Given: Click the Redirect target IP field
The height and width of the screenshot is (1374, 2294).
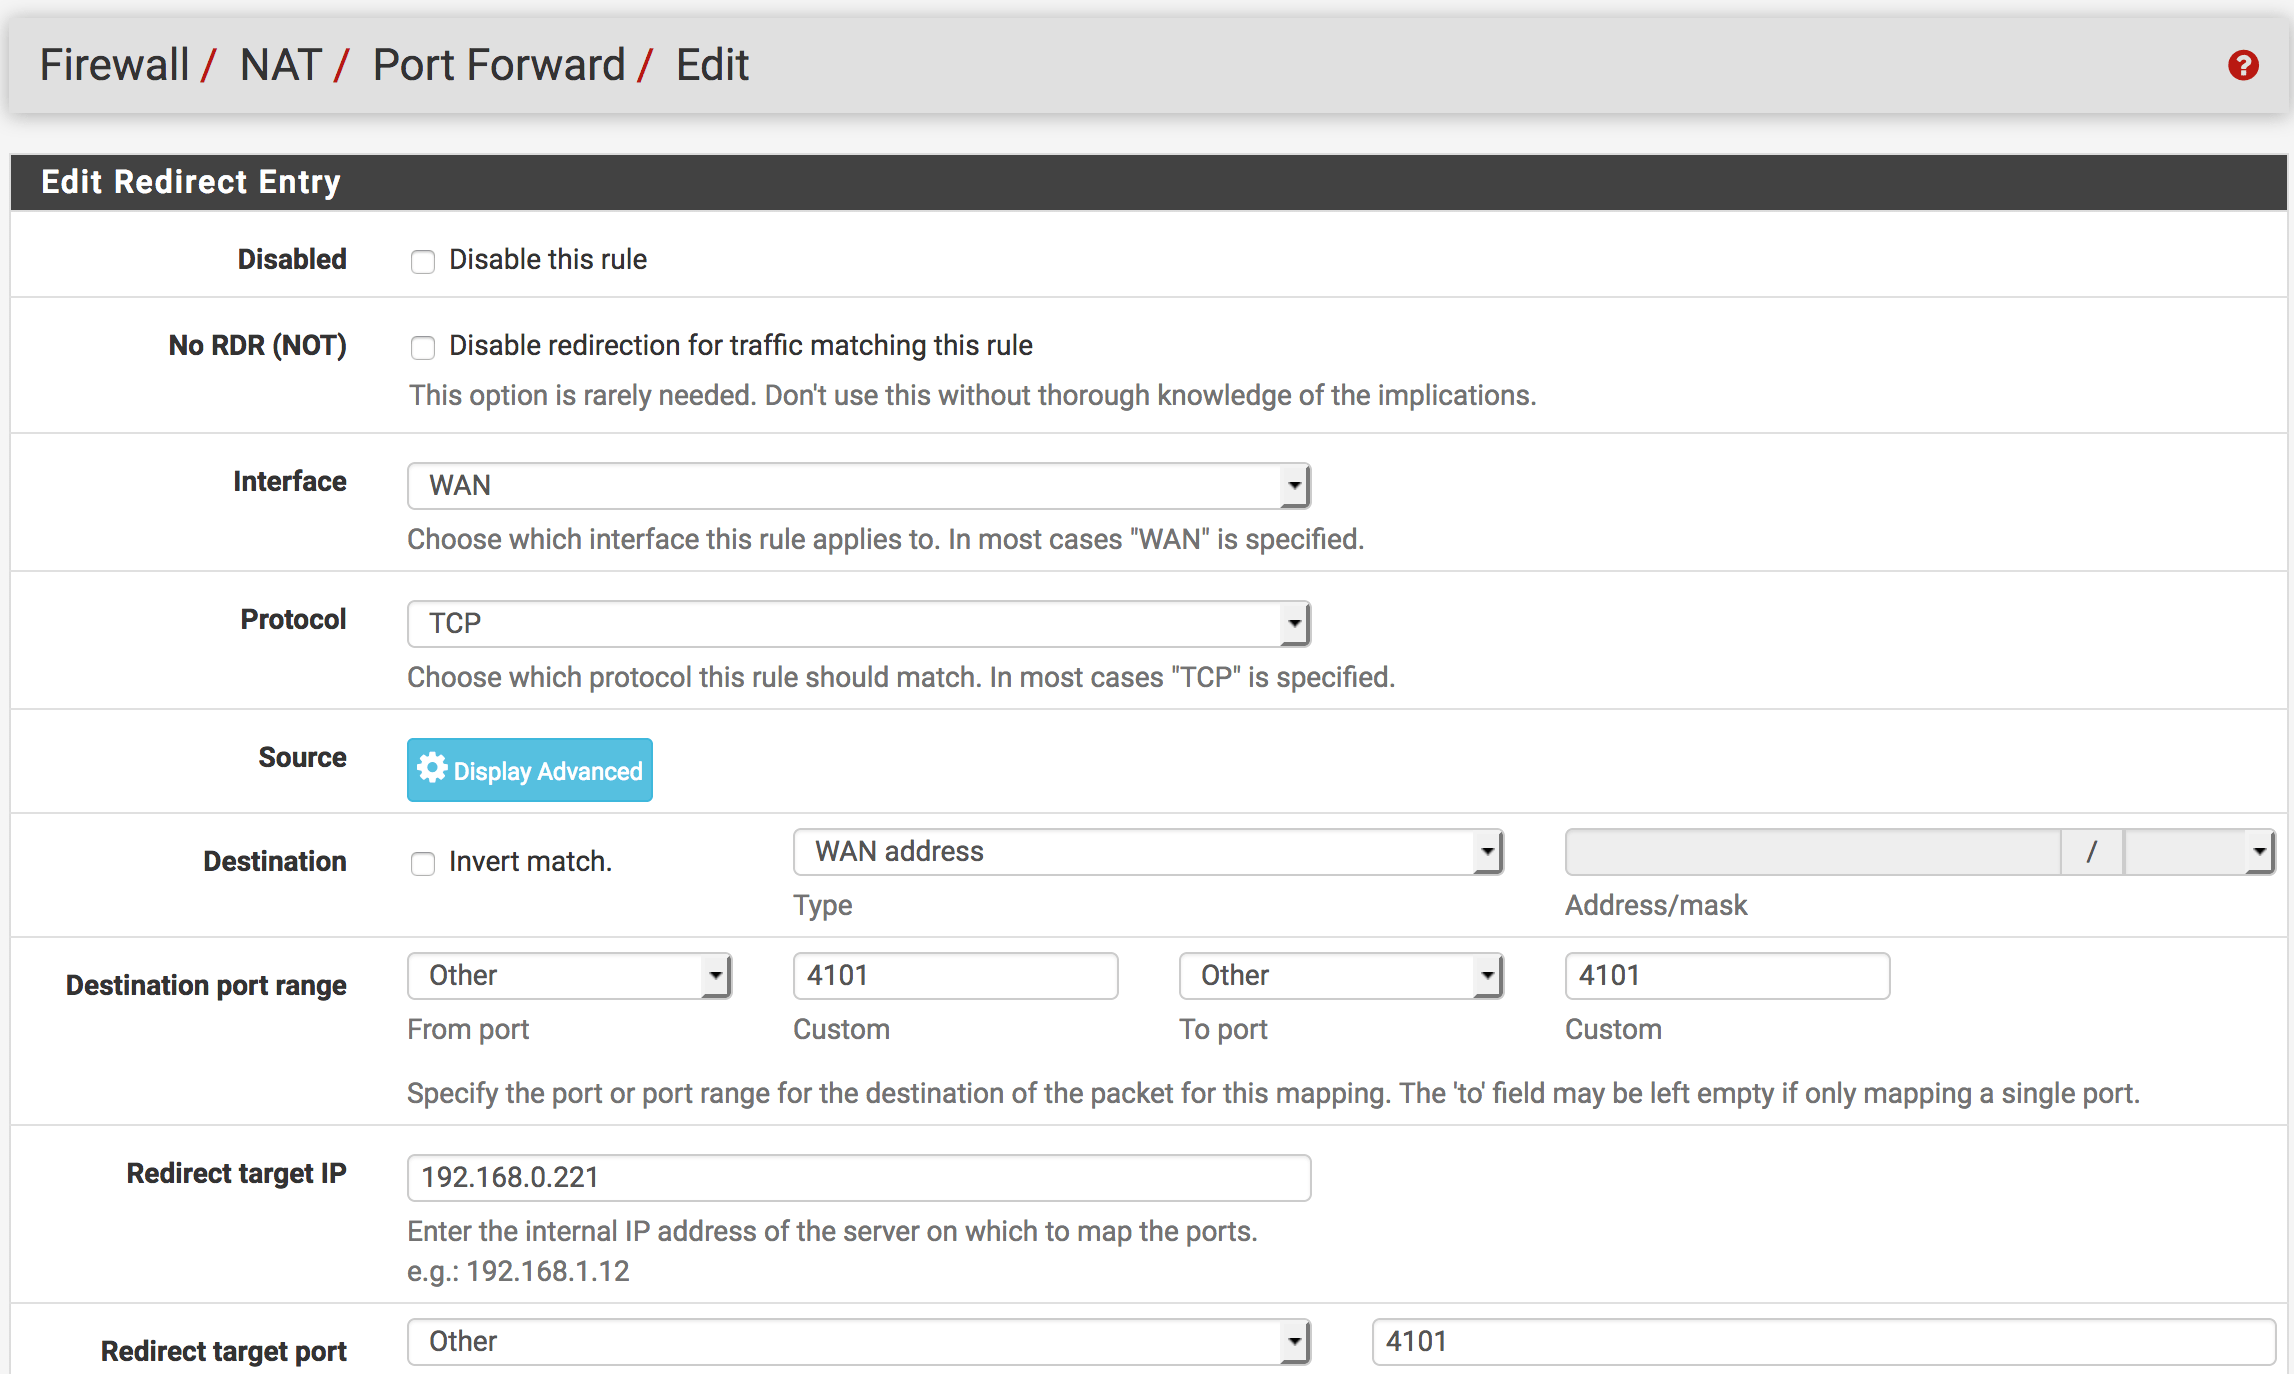Looking at the screenshot, I should (858, 1178).
